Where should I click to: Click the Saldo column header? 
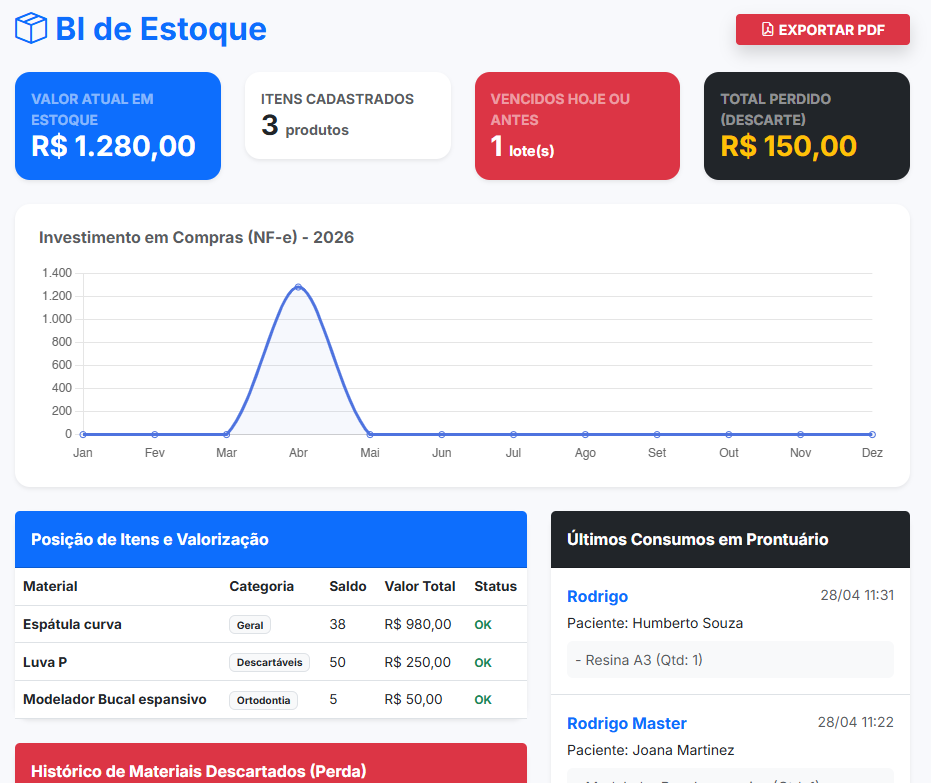(348, 587)
